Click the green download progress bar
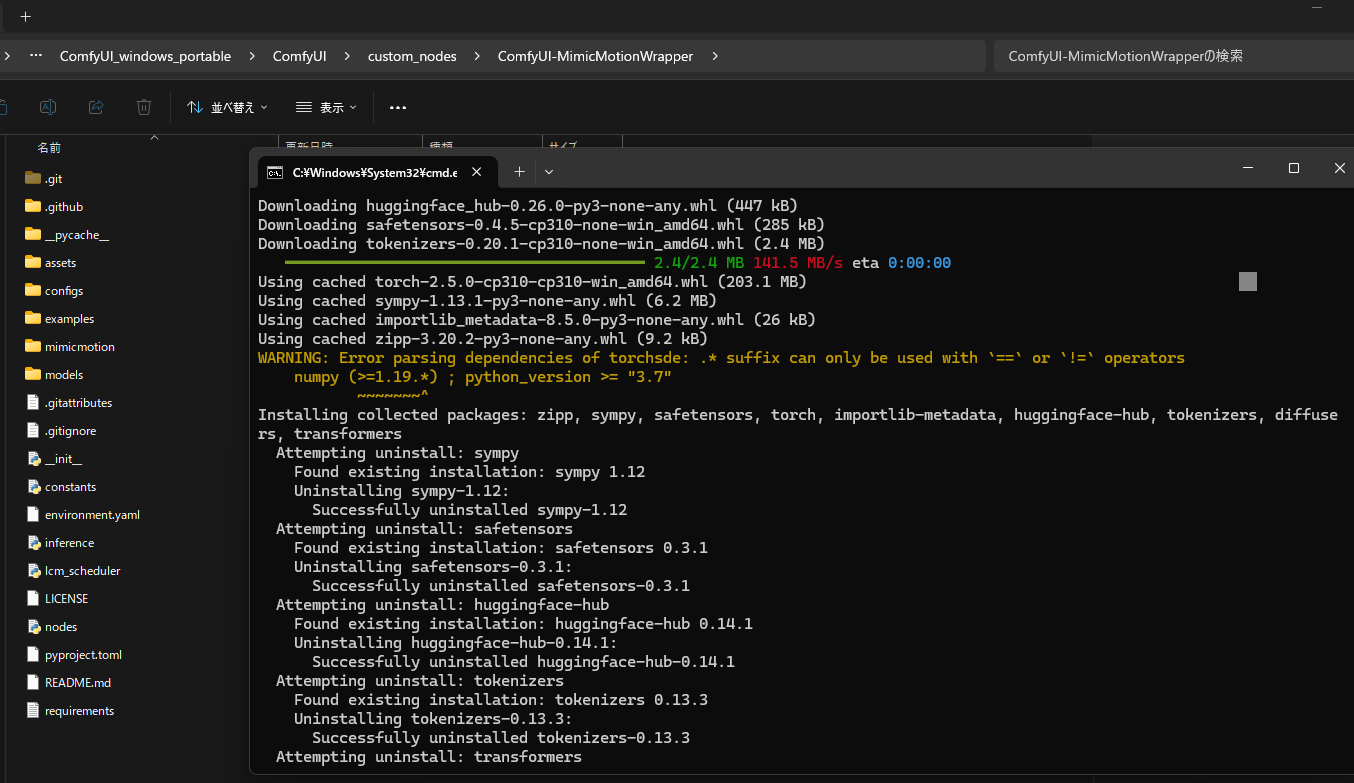This screenshot has width=1354, height=783. coord(465,262)
